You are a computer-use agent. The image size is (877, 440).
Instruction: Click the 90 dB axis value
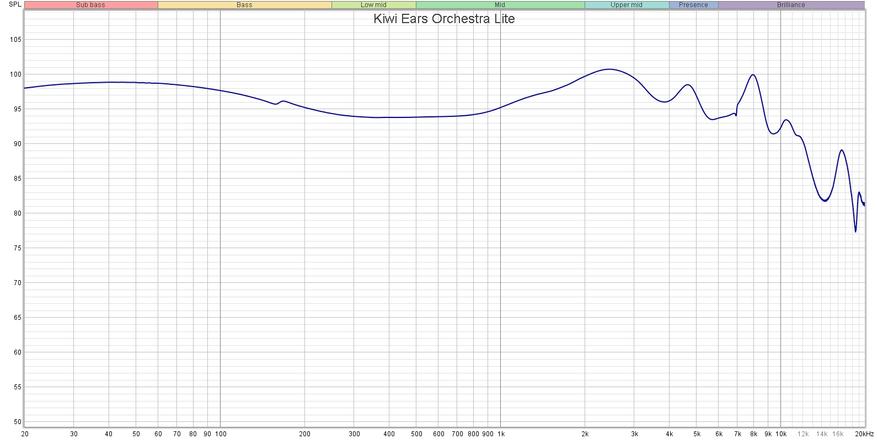[x=17, y=144]
